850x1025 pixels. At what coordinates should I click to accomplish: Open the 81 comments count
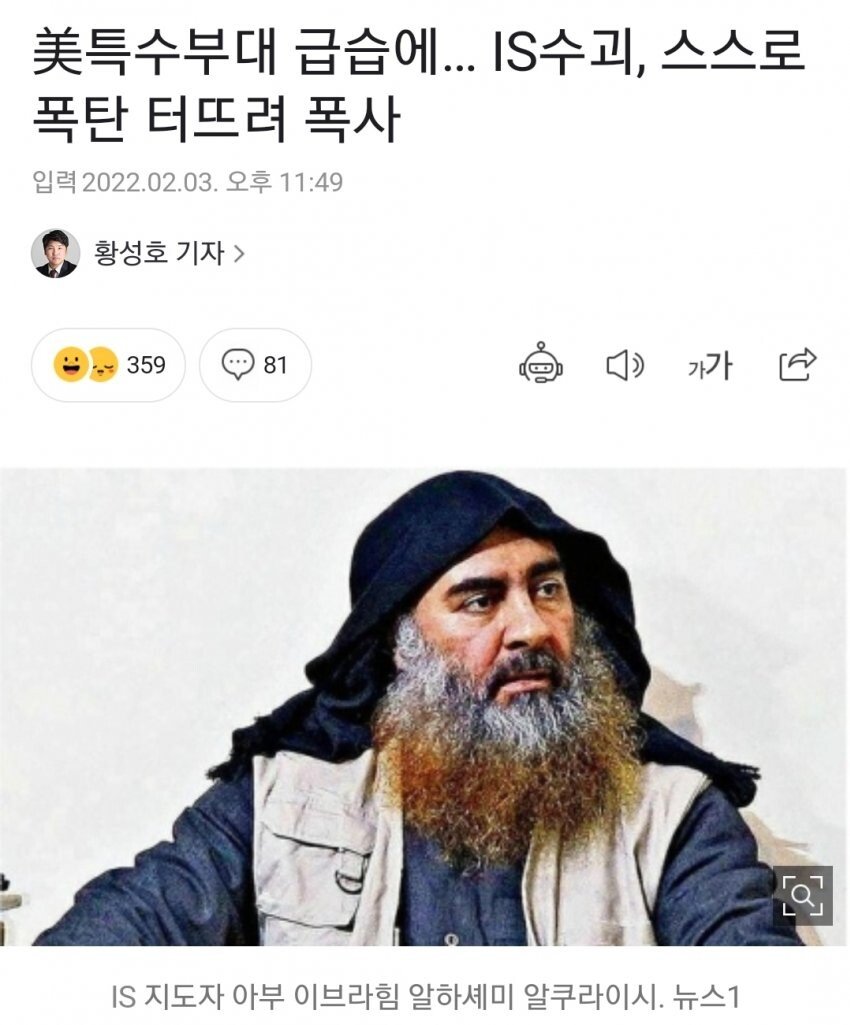[x=275, y=365]
